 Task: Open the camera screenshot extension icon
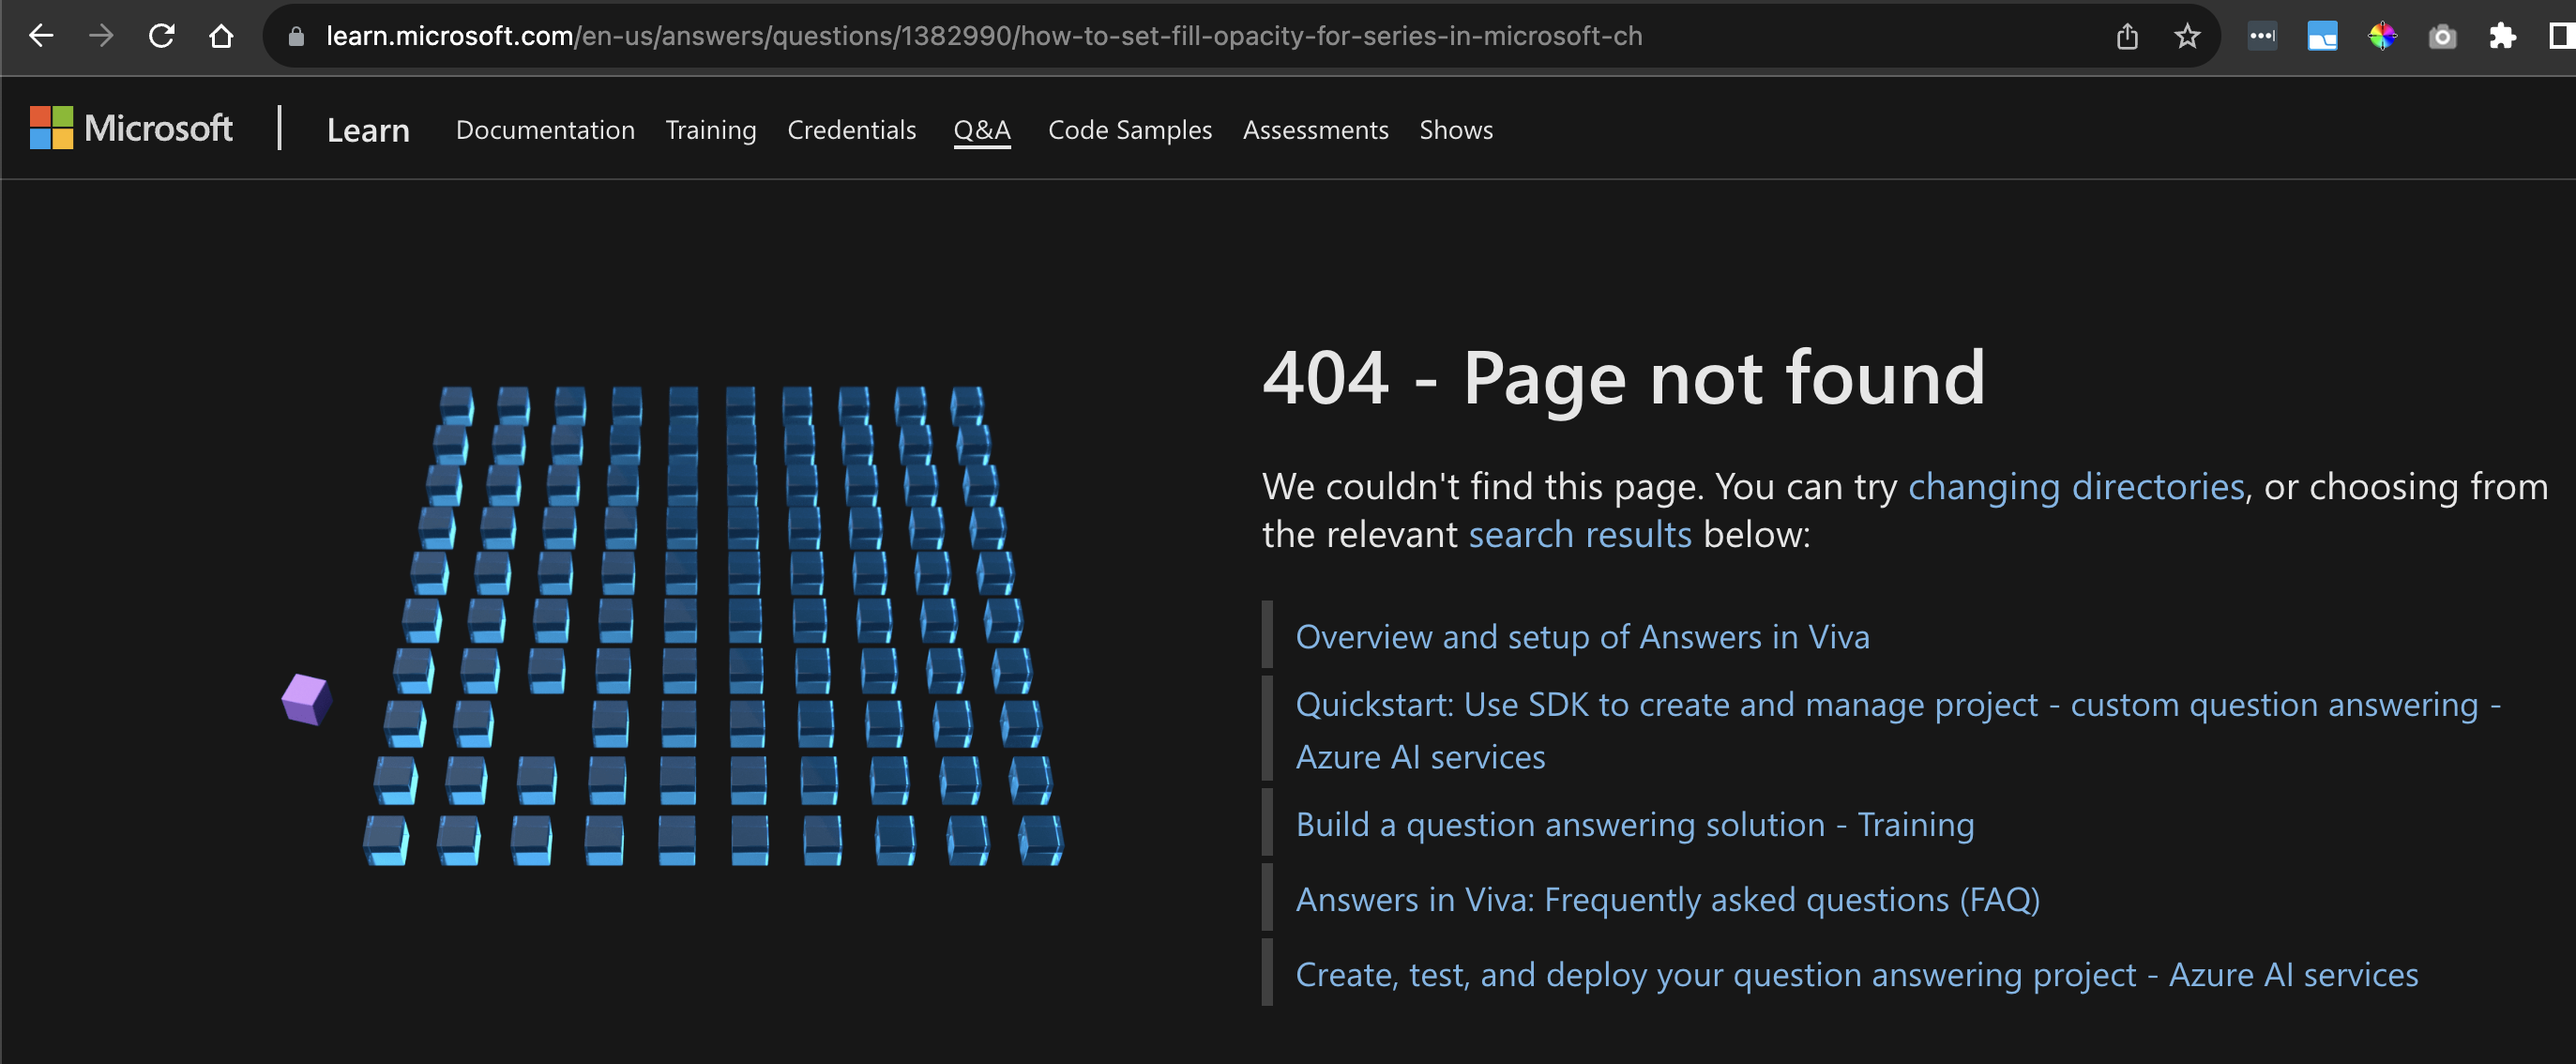tap(2442, 37)
